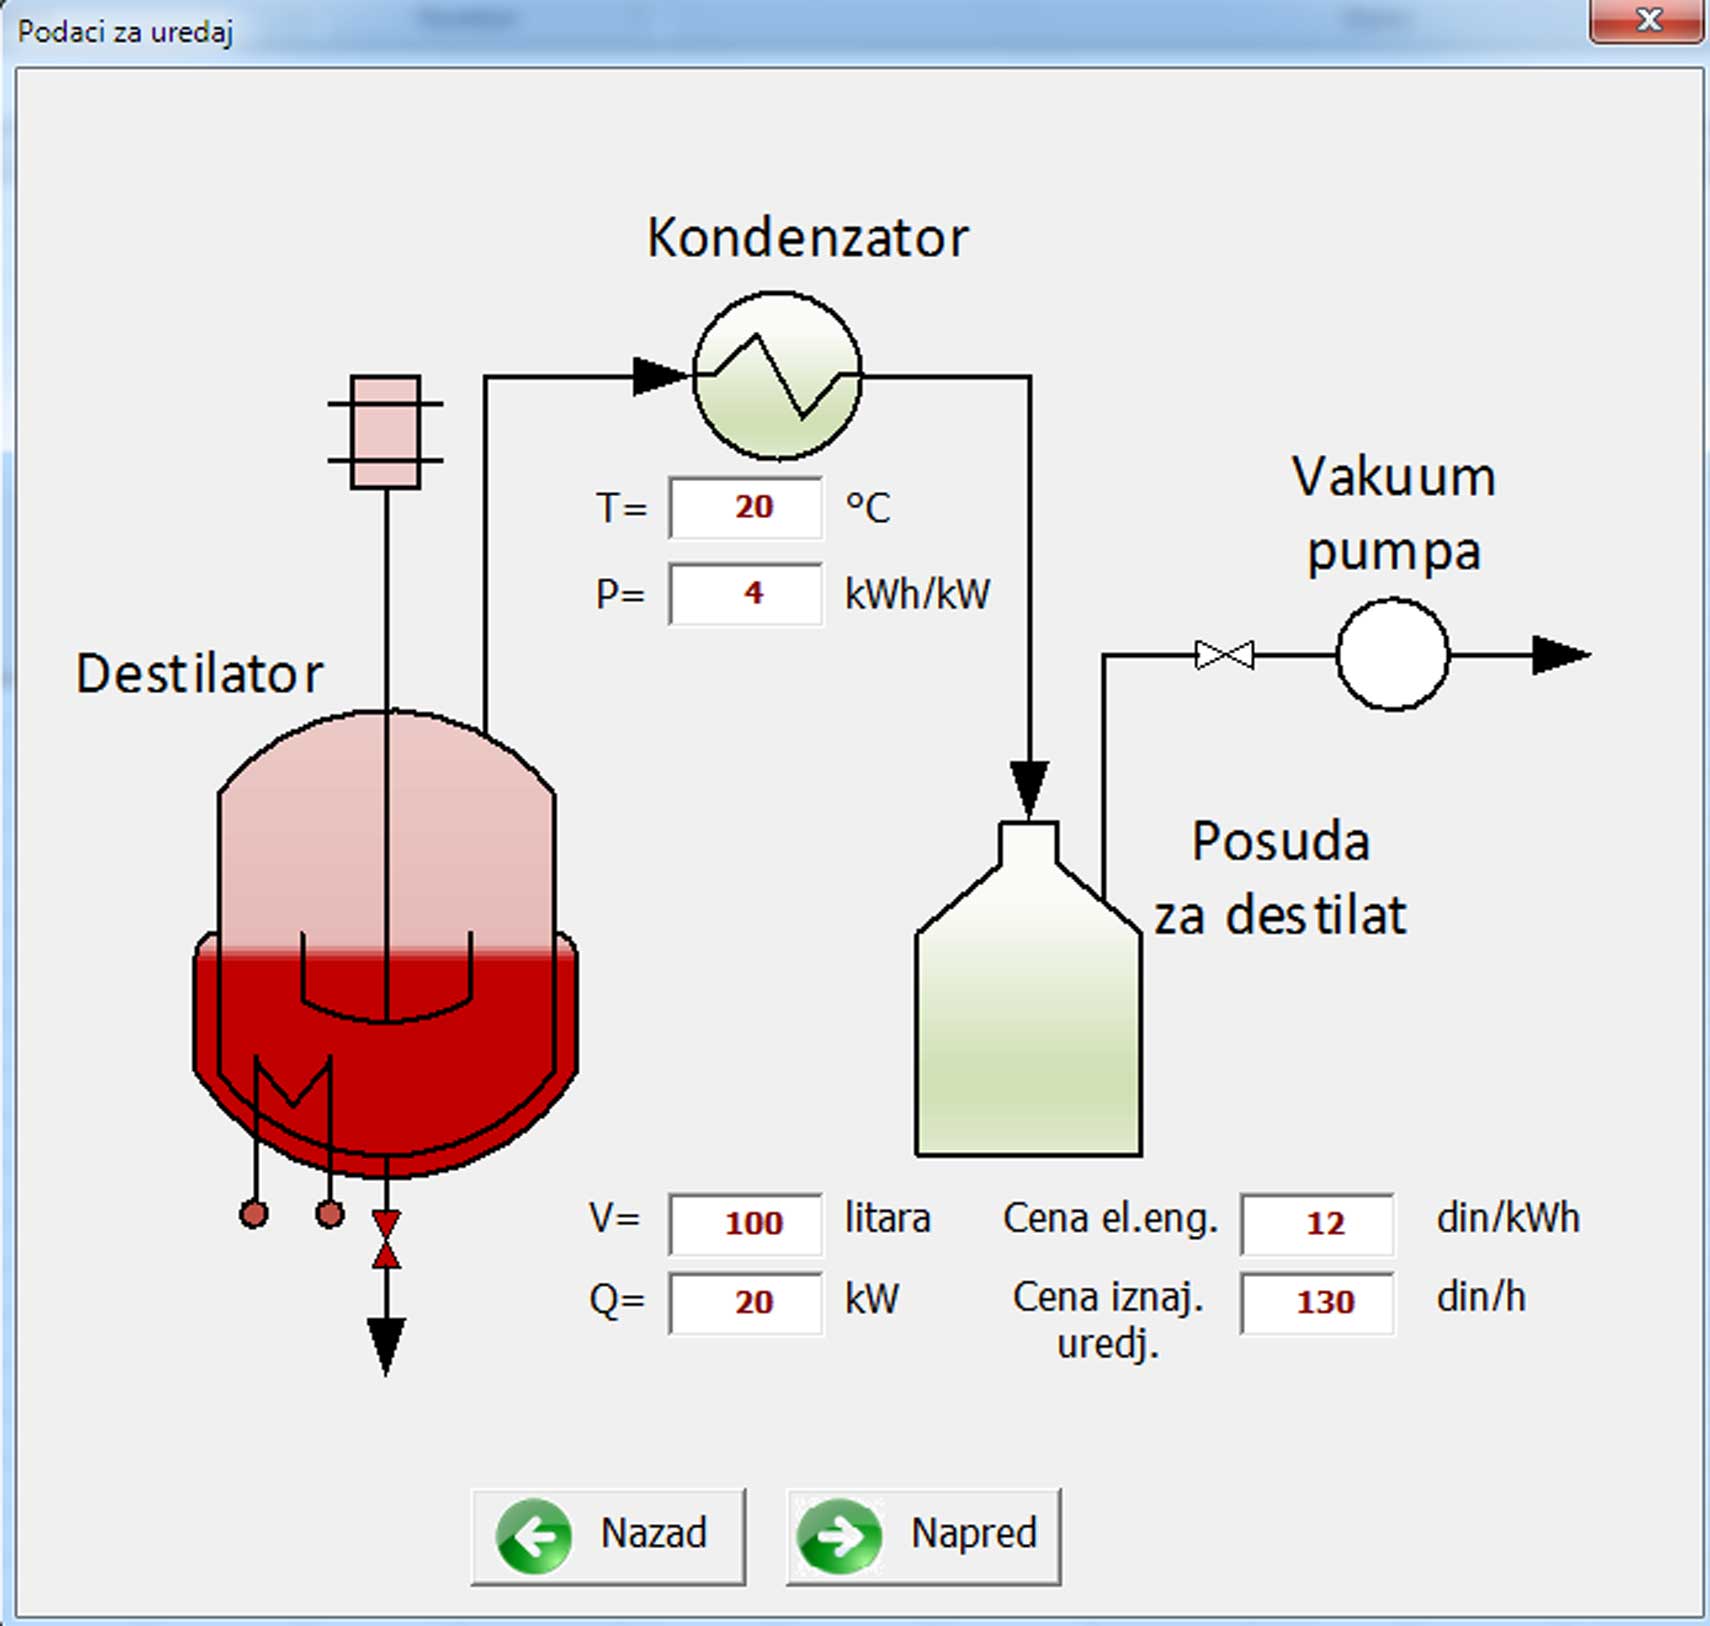The width and height of the screenshot is (1710, 1626).
Task: Click the red drain valve under Destilator
Action: click(x=386, y=1240)
